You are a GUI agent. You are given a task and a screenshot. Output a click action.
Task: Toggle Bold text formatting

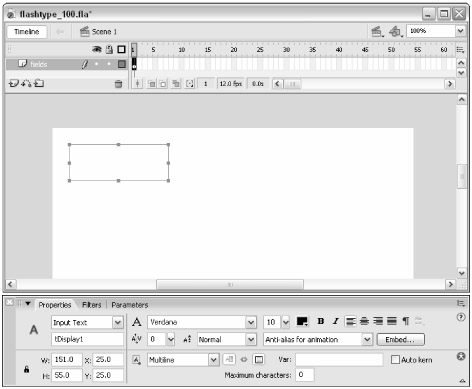tap(321, 321)
